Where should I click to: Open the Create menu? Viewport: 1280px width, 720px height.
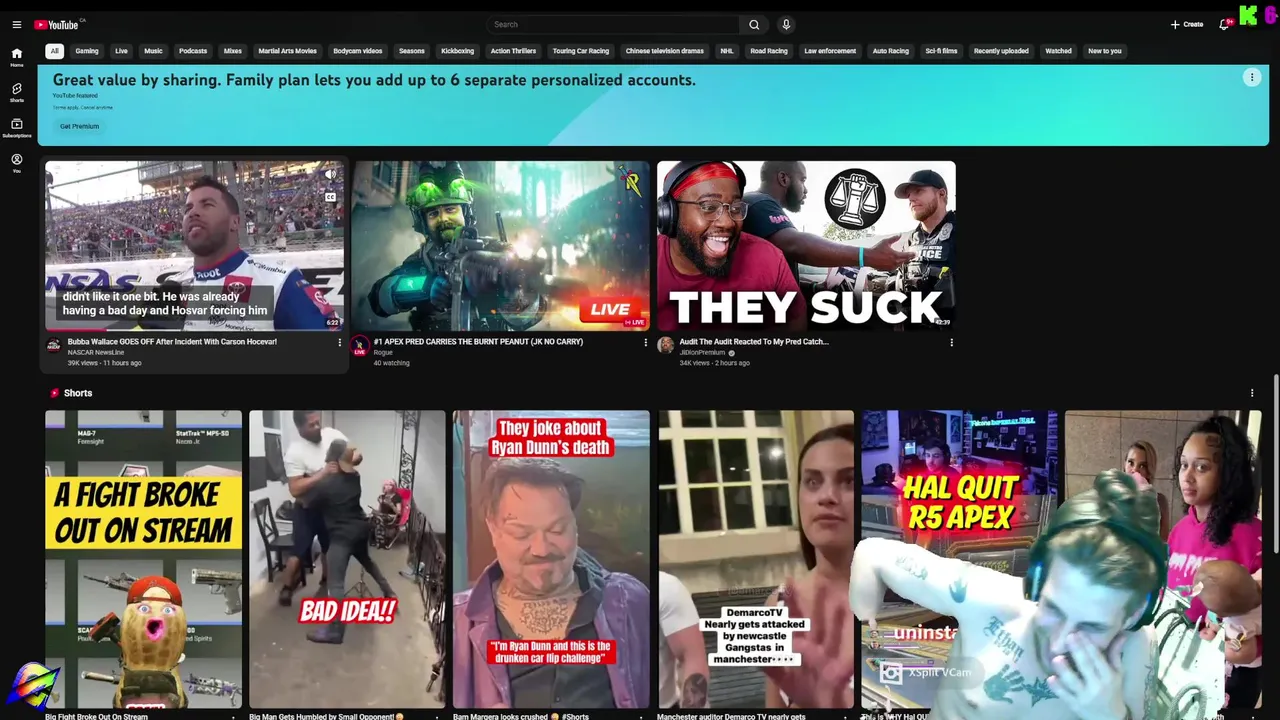click(1187, 25)
